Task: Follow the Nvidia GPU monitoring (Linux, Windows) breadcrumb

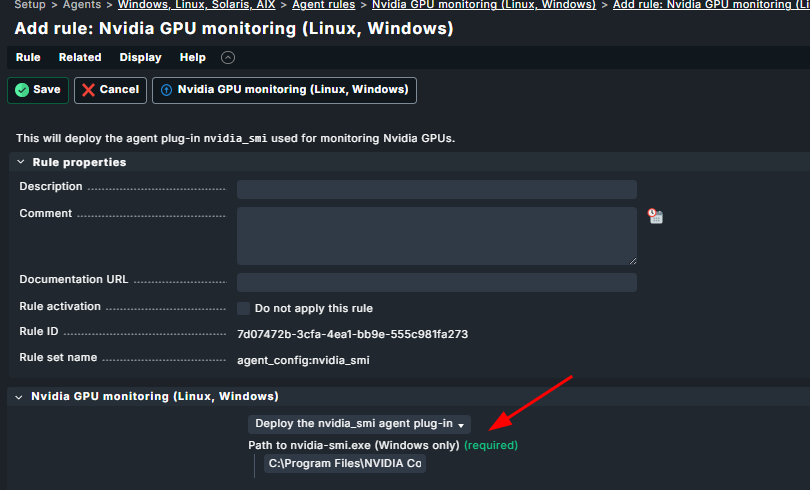Action: point(484,5)
